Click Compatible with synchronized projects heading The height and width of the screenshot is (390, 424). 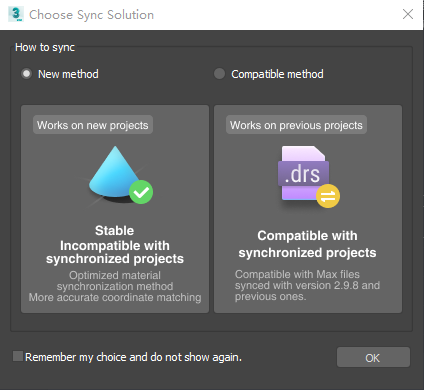pyautogui.click(x=307, y=244)
